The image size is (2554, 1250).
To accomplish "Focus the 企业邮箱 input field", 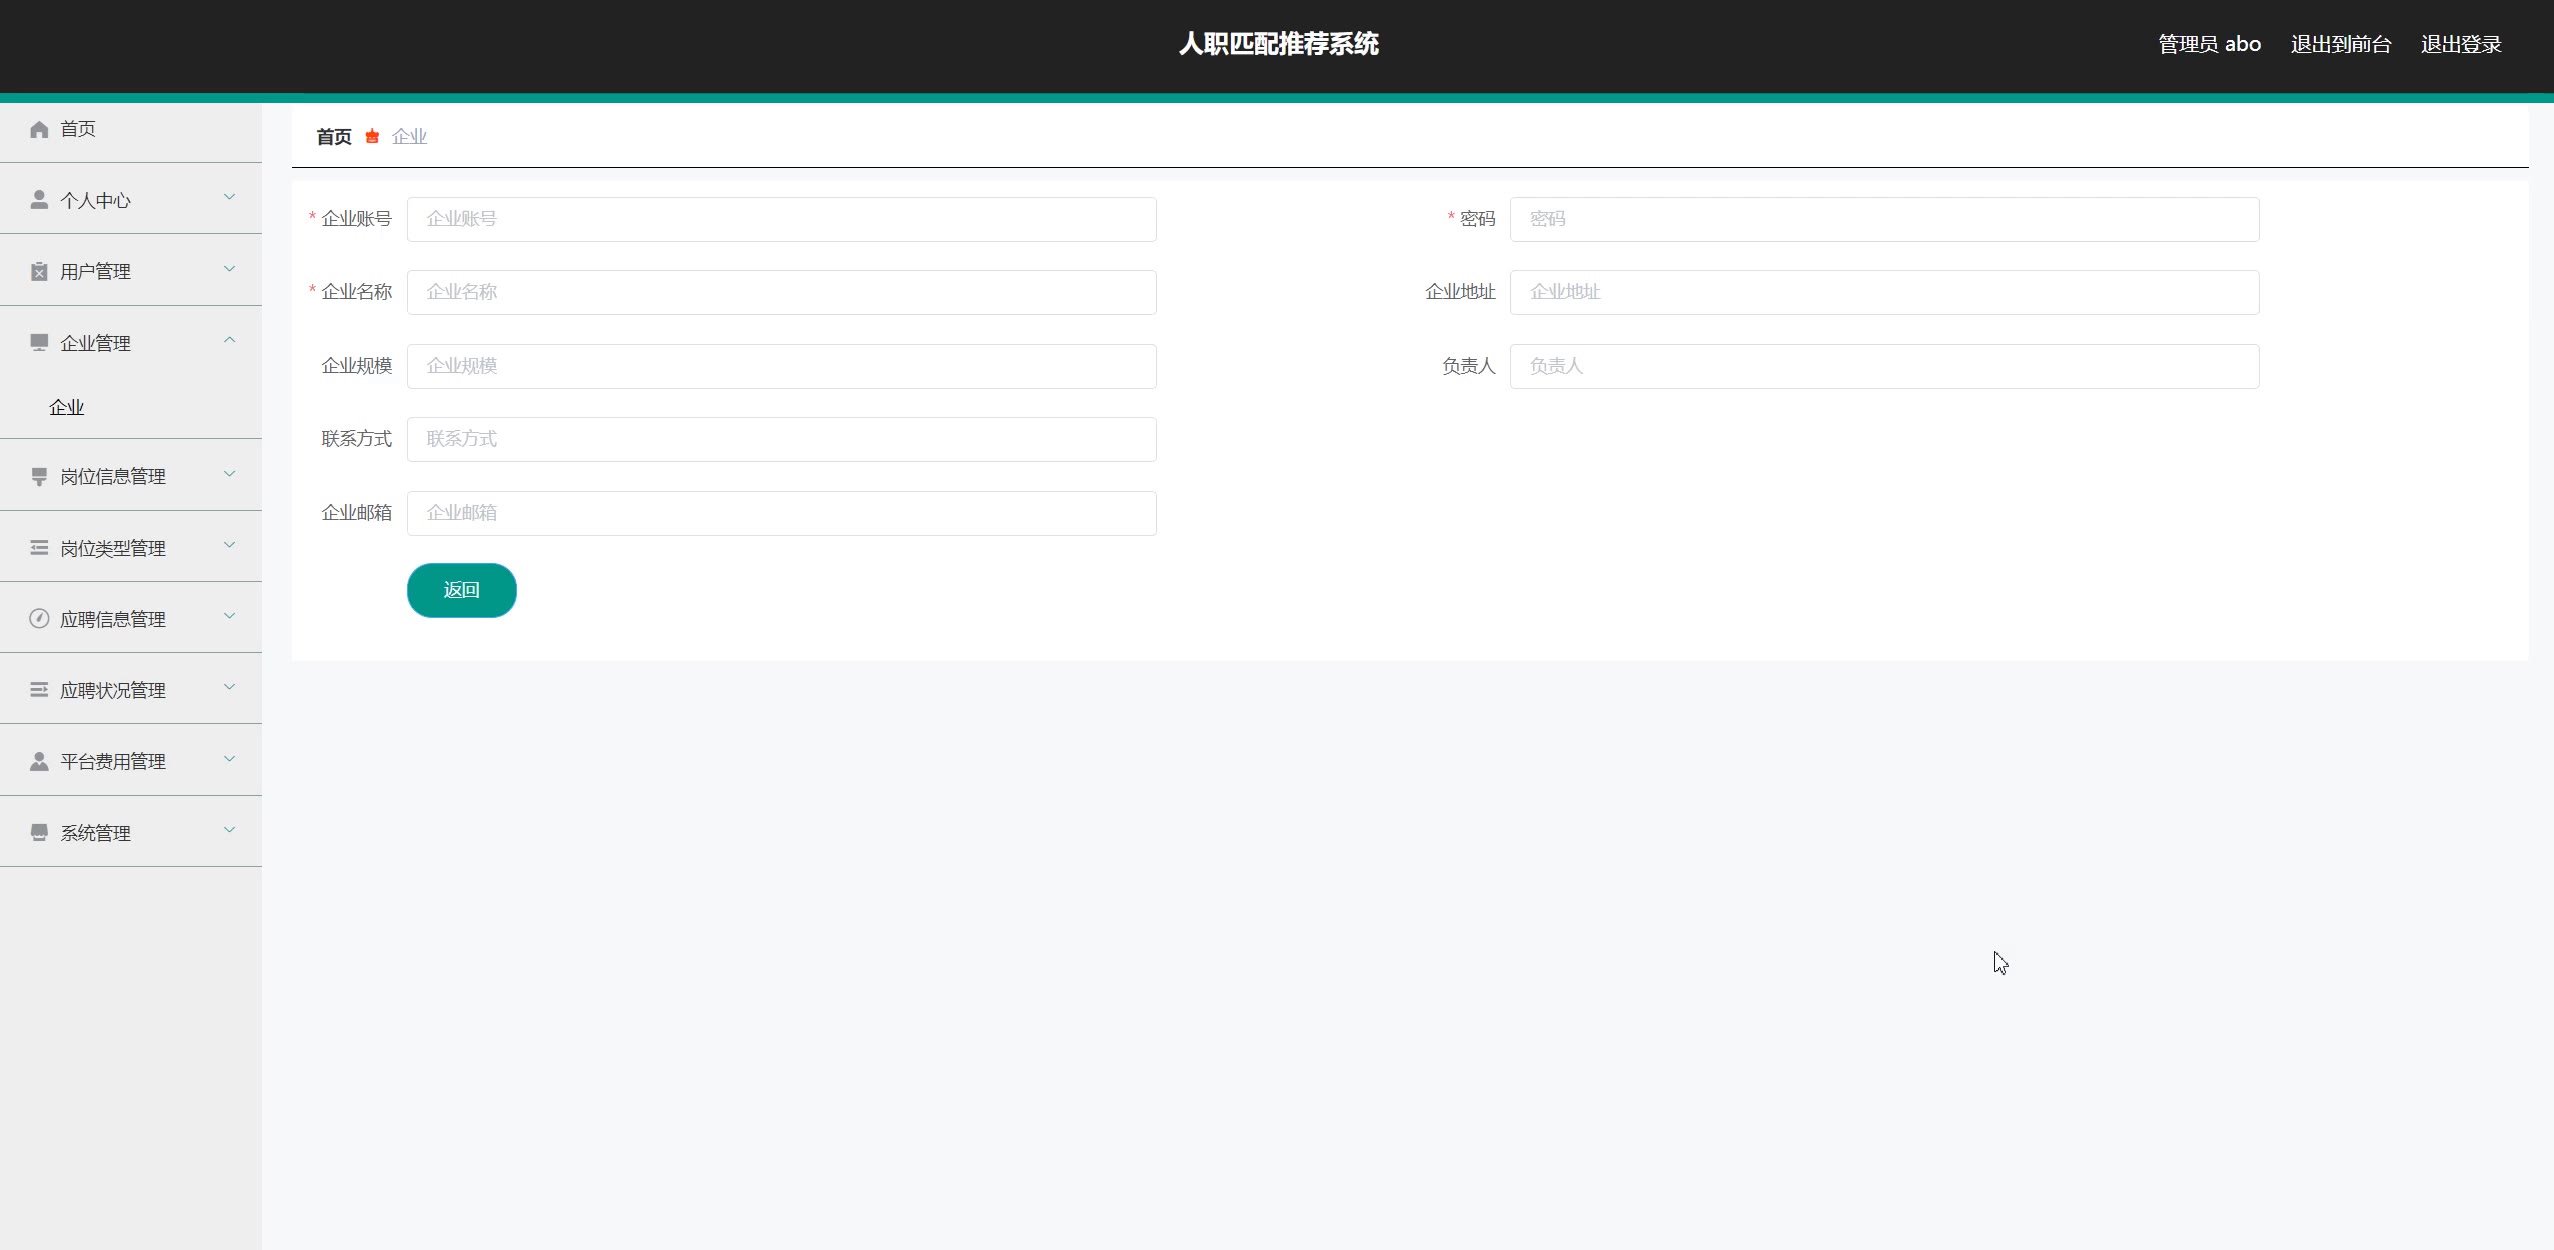I will 781,513.
